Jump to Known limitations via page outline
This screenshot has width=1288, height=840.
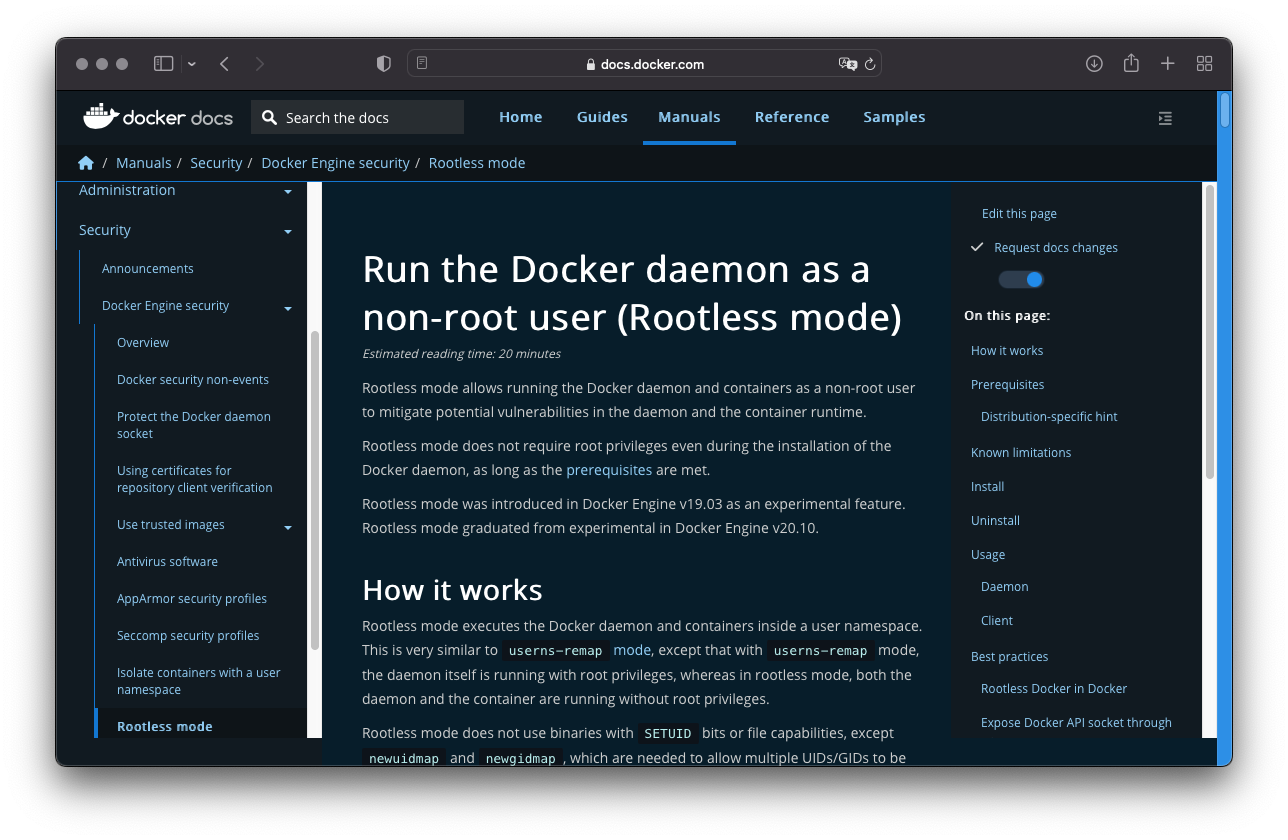click(1021, 452)
